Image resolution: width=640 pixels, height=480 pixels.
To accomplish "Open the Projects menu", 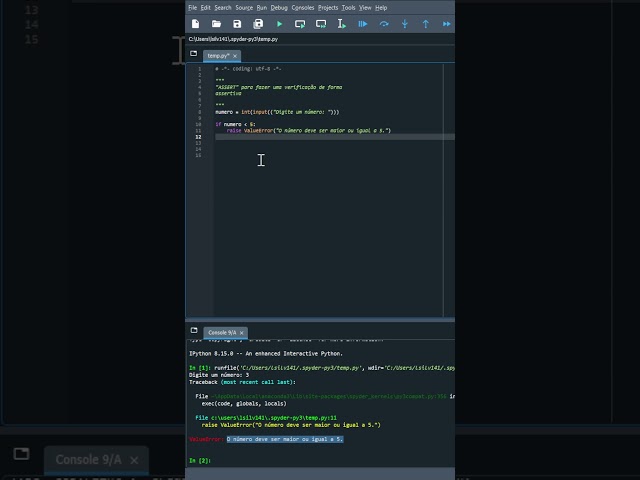I will pyautogui.click(x=328, y=8).
